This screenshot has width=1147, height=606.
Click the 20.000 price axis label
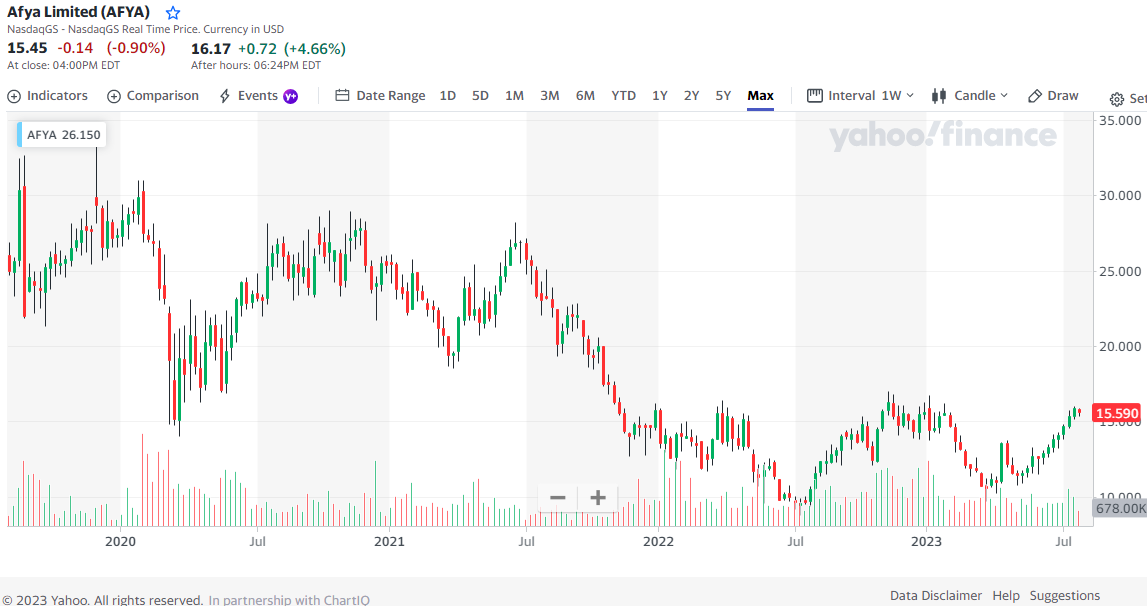click(1120, 347)
